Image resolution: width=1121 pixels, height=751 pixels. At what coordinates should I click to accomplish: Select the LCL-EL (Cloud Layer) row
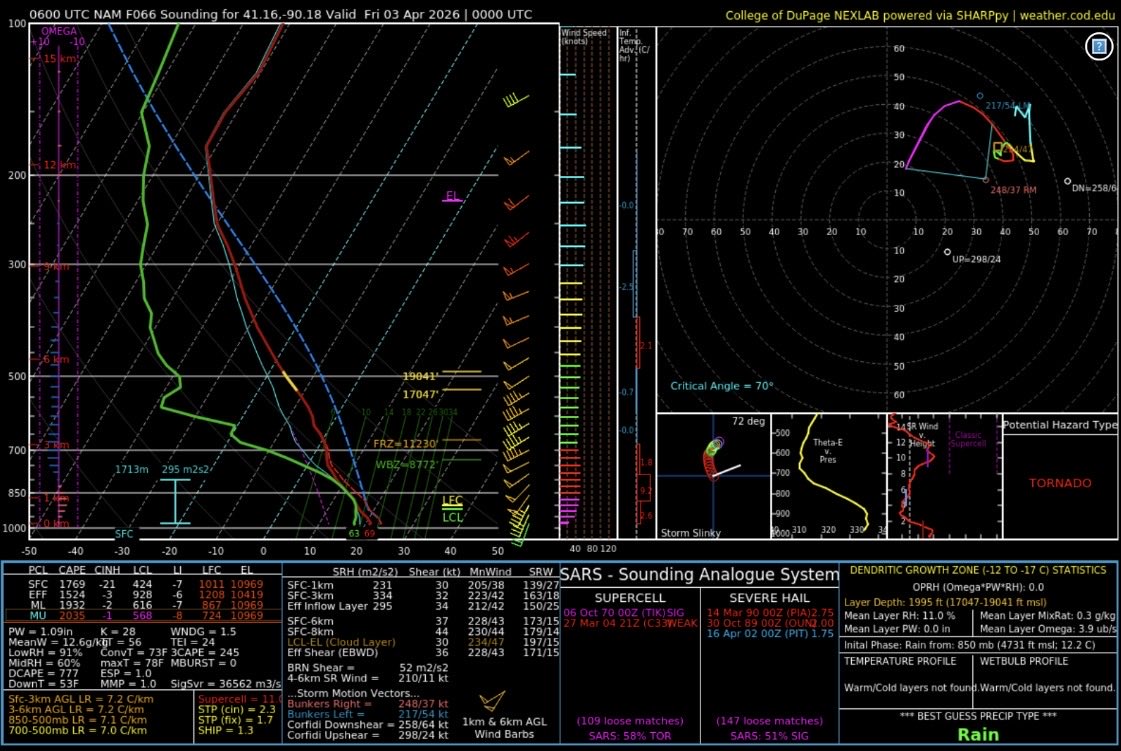coord(423,642)
